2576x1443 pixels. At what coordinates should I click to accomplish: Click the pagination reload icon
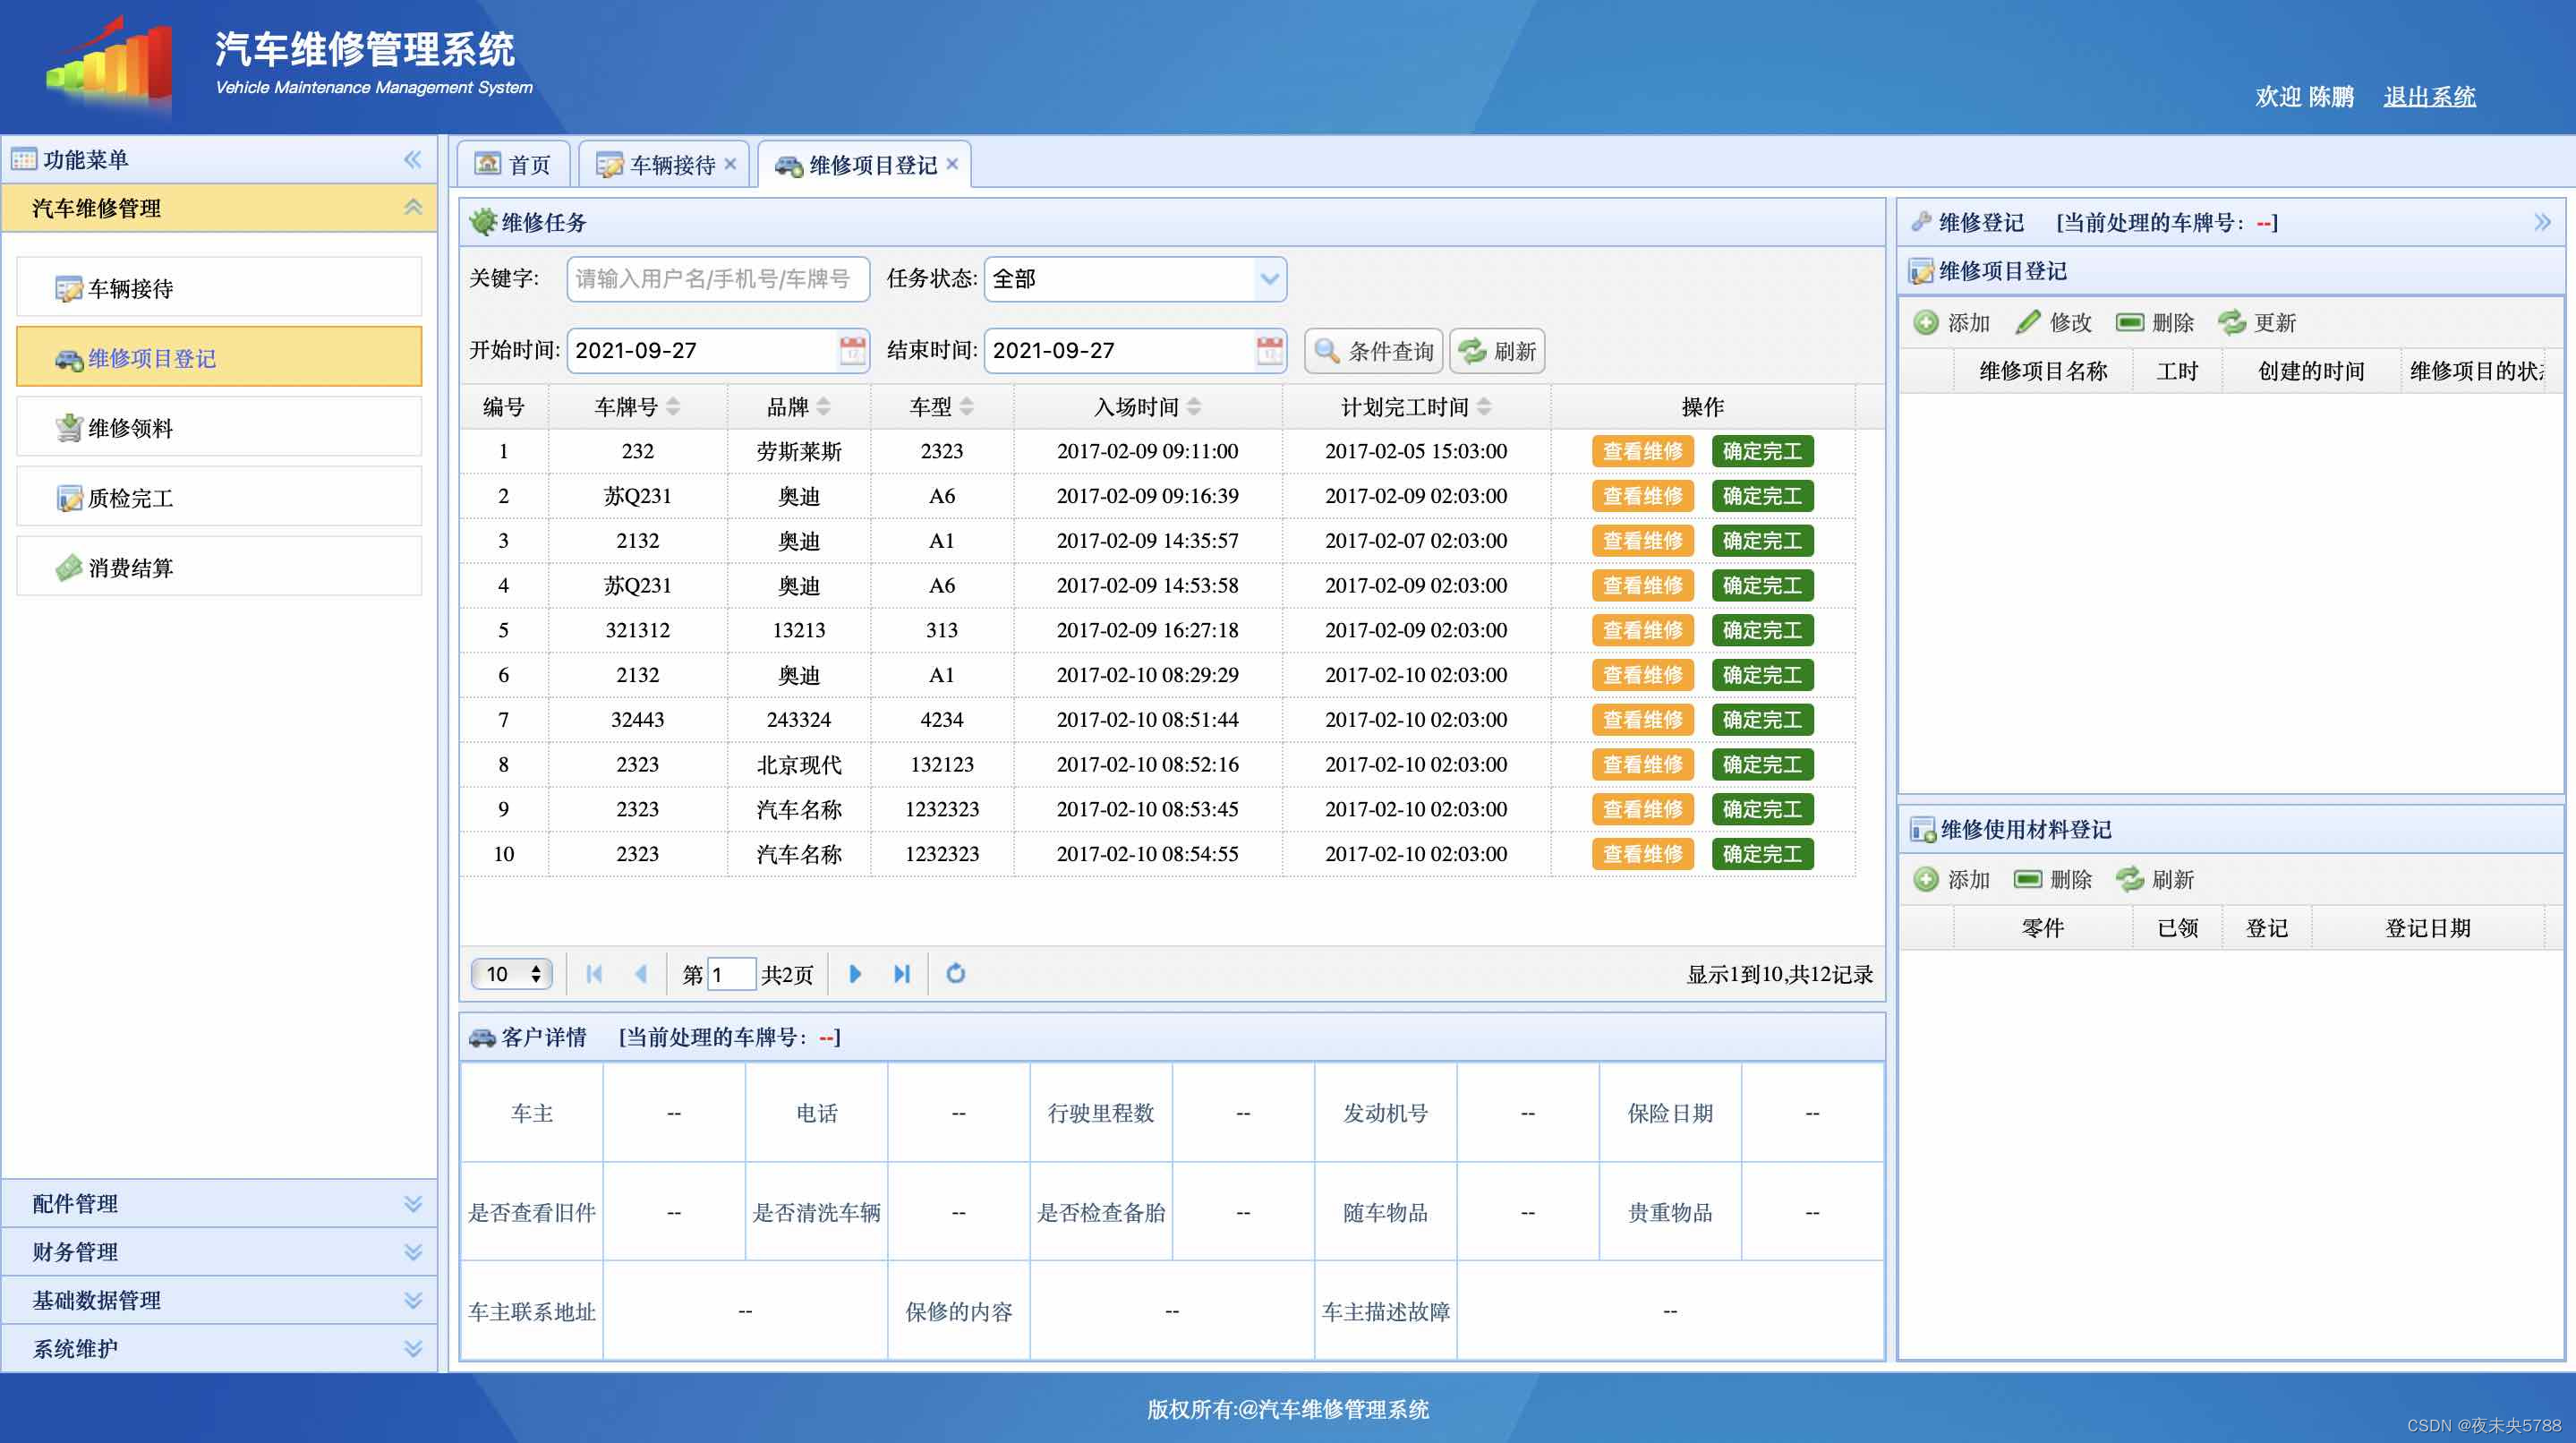[956, 973]
